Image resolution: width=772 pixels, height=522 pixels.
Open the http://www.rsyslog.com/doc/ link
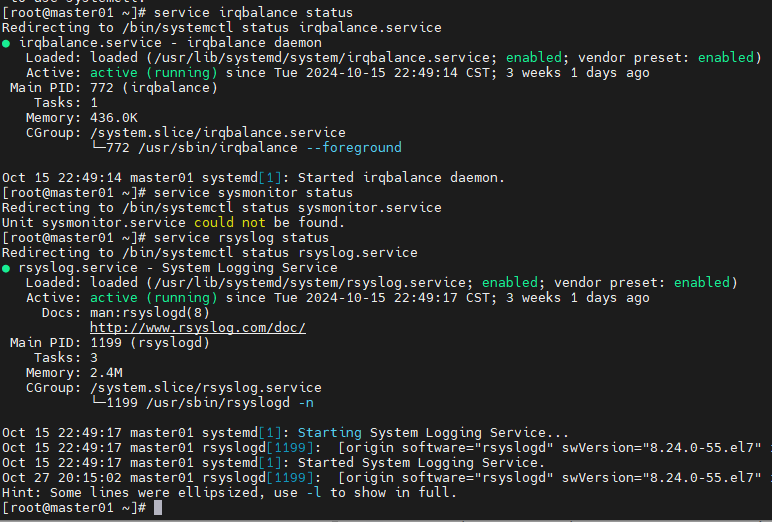(197, 328)
